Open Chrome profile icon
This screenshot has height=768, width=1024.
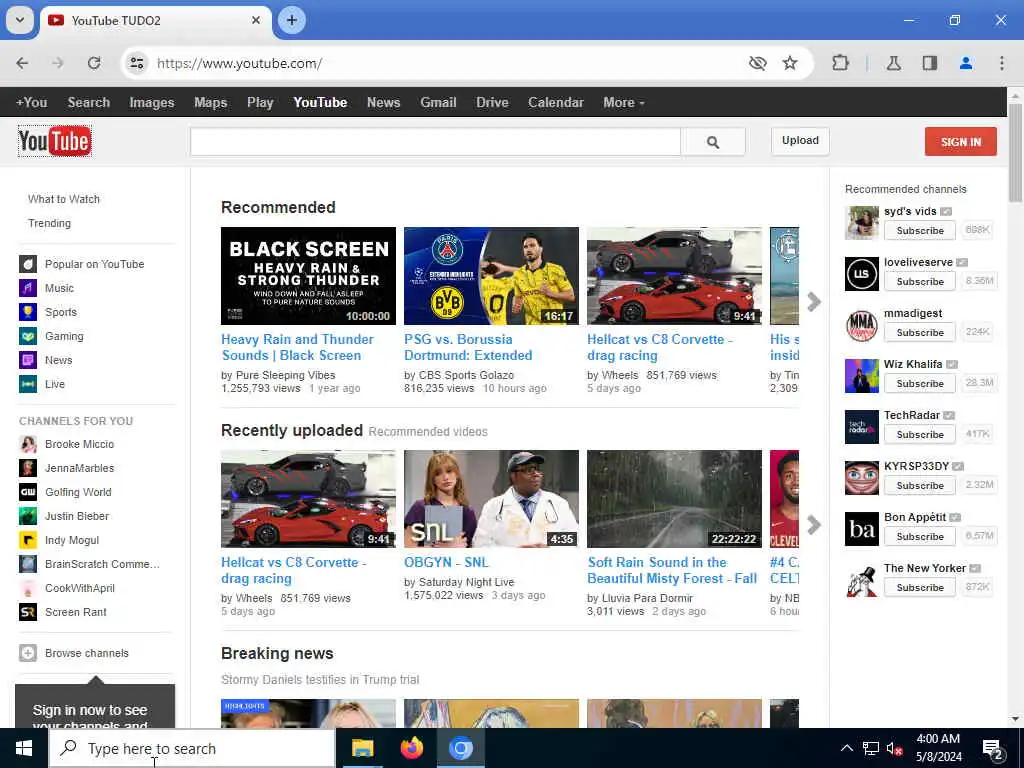tap(966, 63)
